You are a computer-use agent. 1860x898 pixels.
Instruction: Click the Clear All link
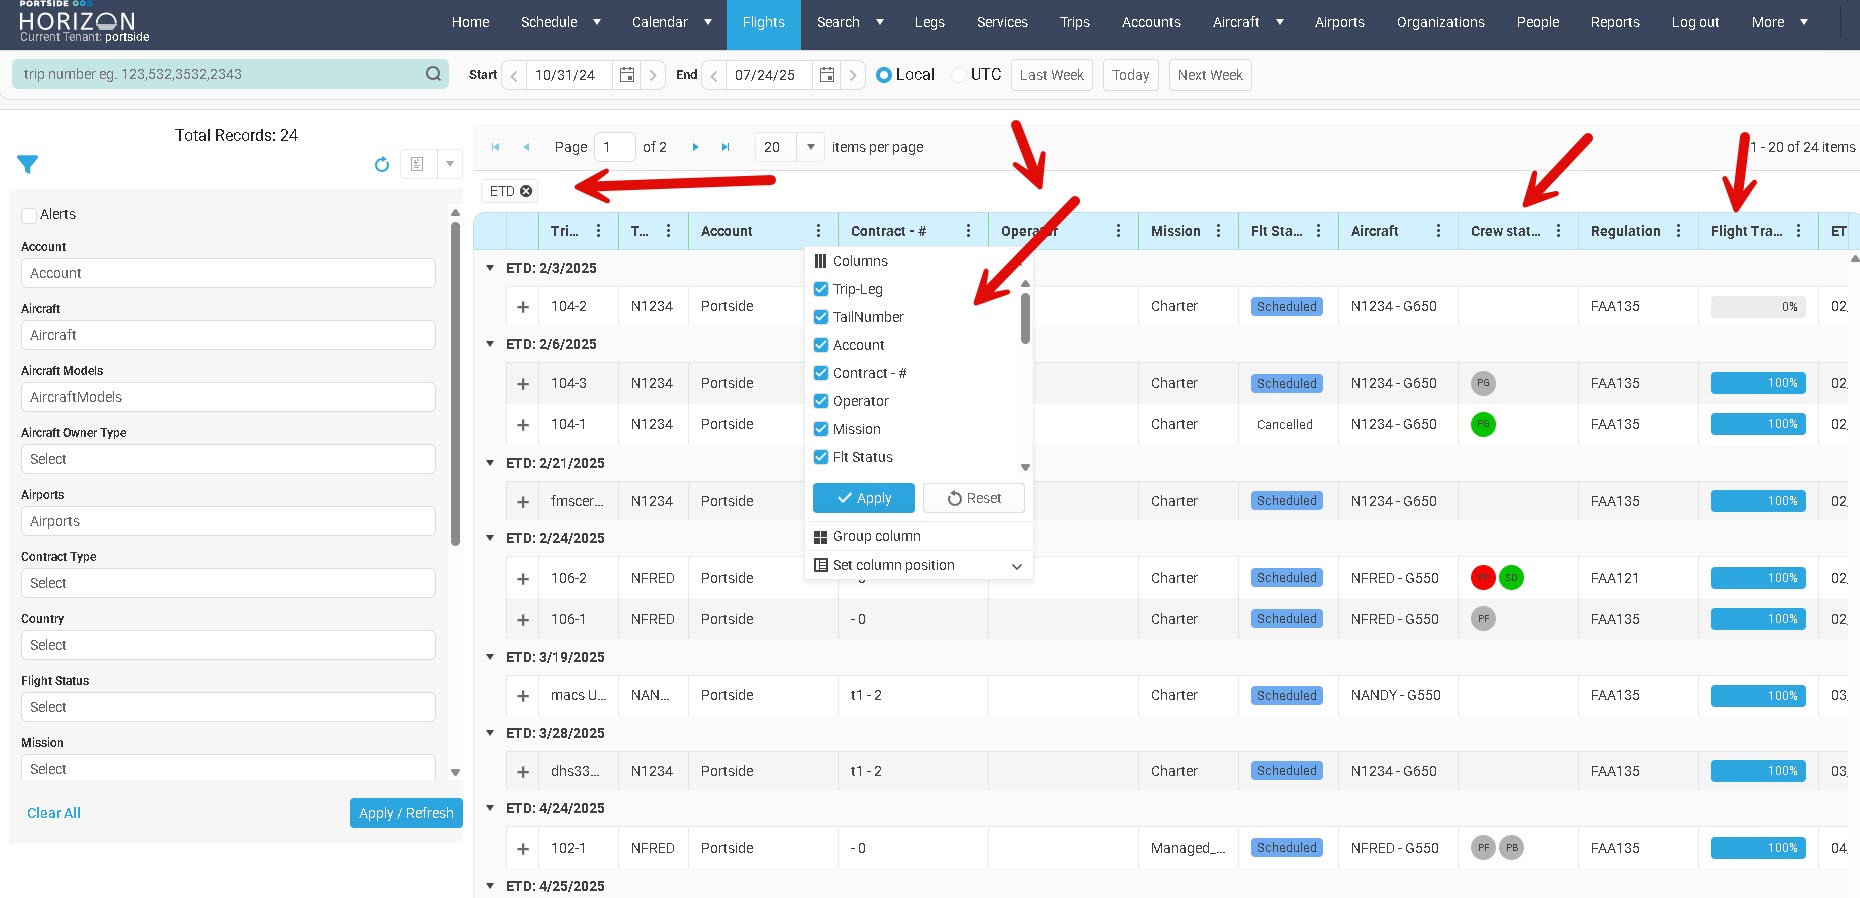(x=54, y=813)
